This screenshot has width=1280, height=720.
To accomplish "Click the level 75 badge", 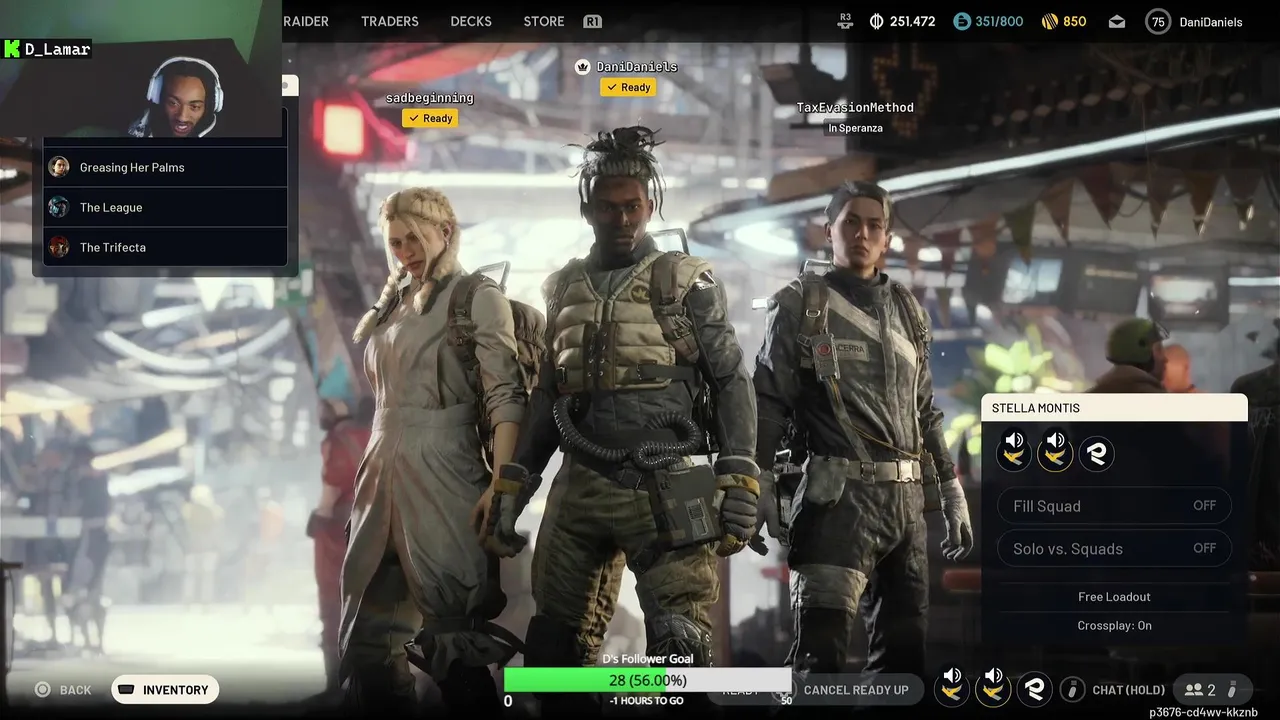I will click(x=1158, y=21).
